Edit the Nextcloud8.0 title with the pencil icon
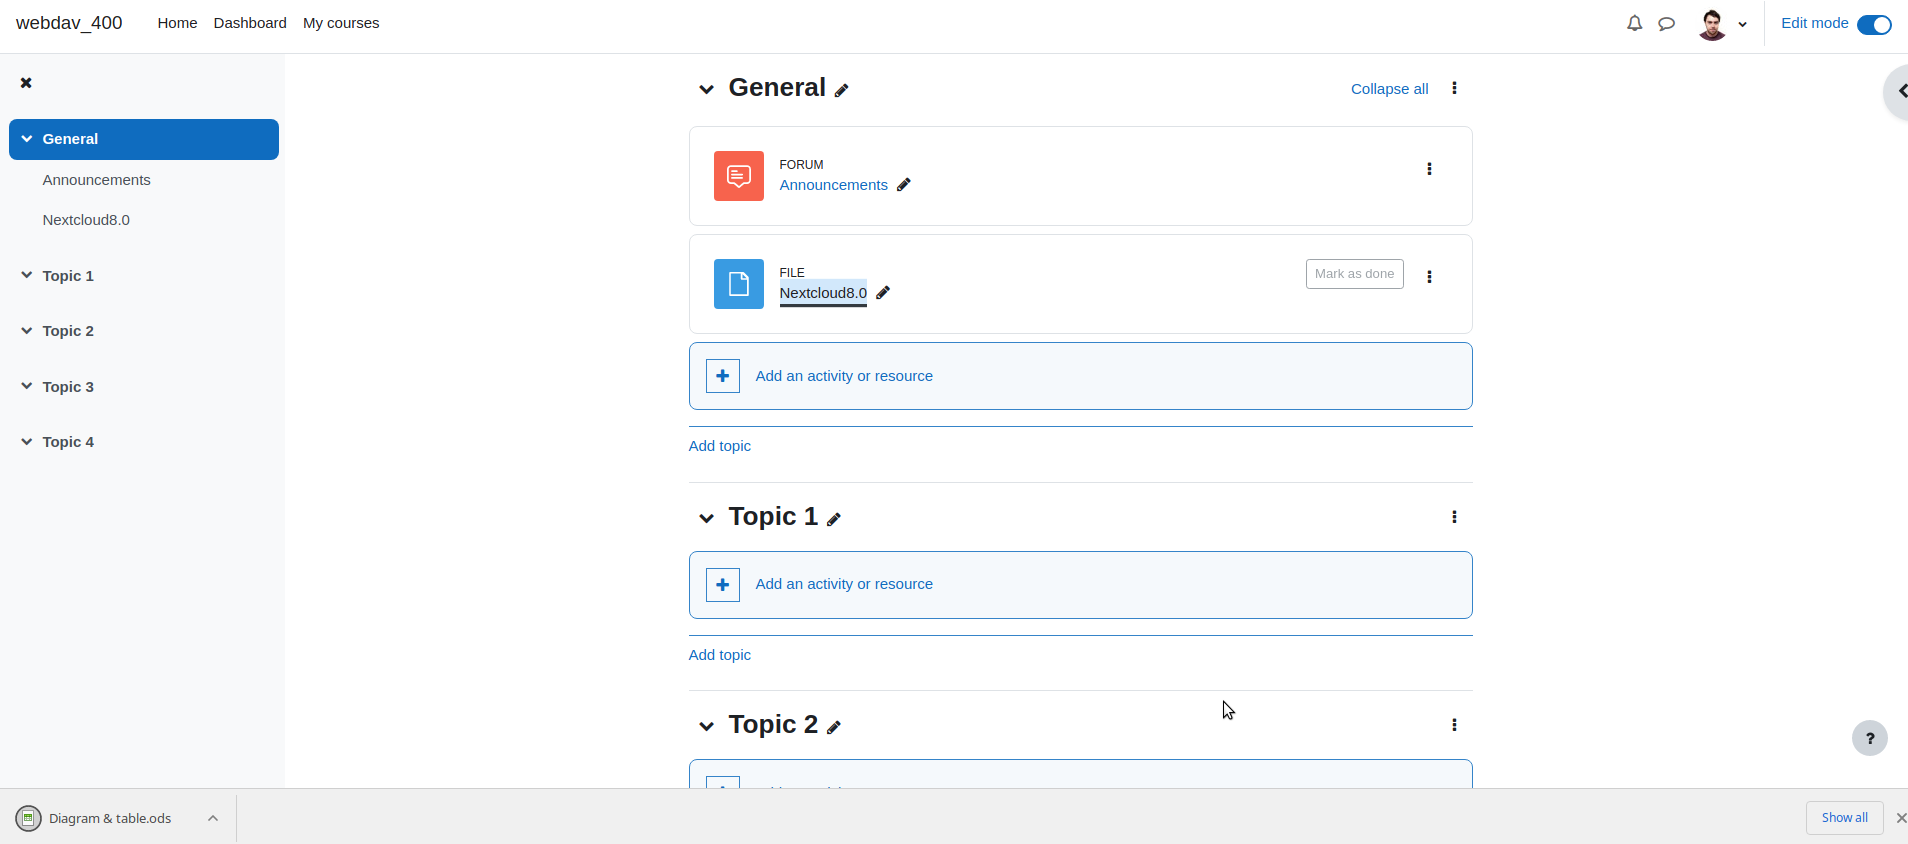This screenshot has width=1908, height=844. point(883,293)
